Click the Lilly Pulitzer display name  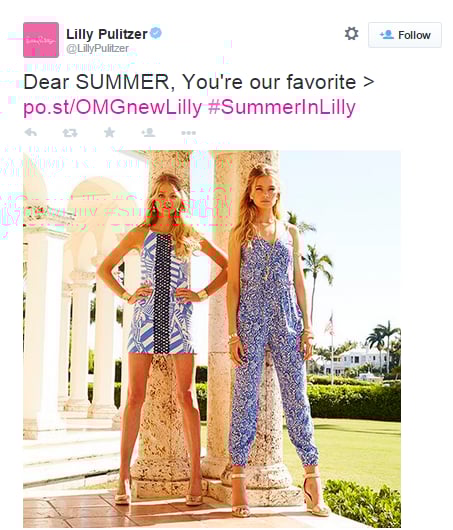[x=107, y=34]
